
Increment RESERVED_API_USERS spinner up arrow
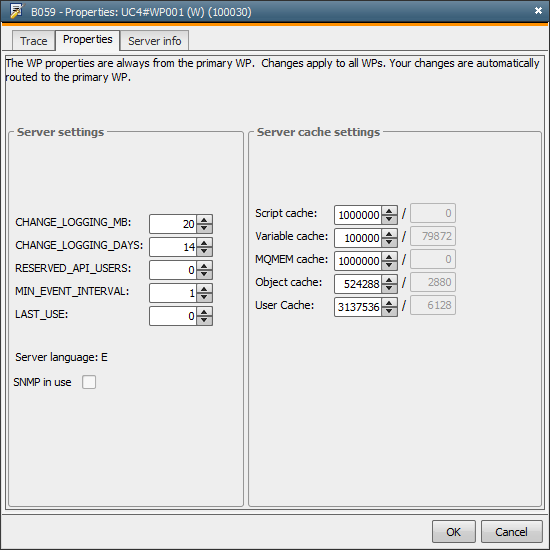click(x=204, y=266)
